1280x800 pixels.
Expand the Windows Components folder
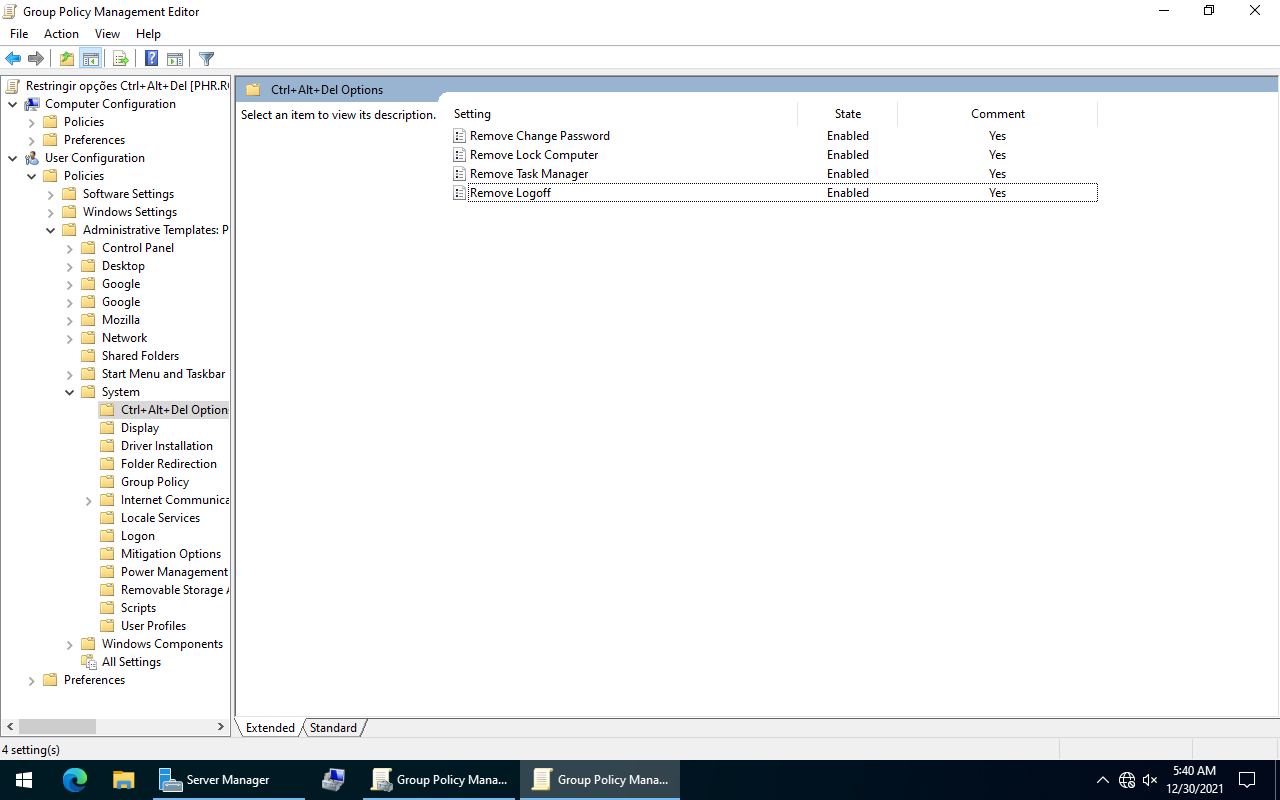click(x=70, y=644)
